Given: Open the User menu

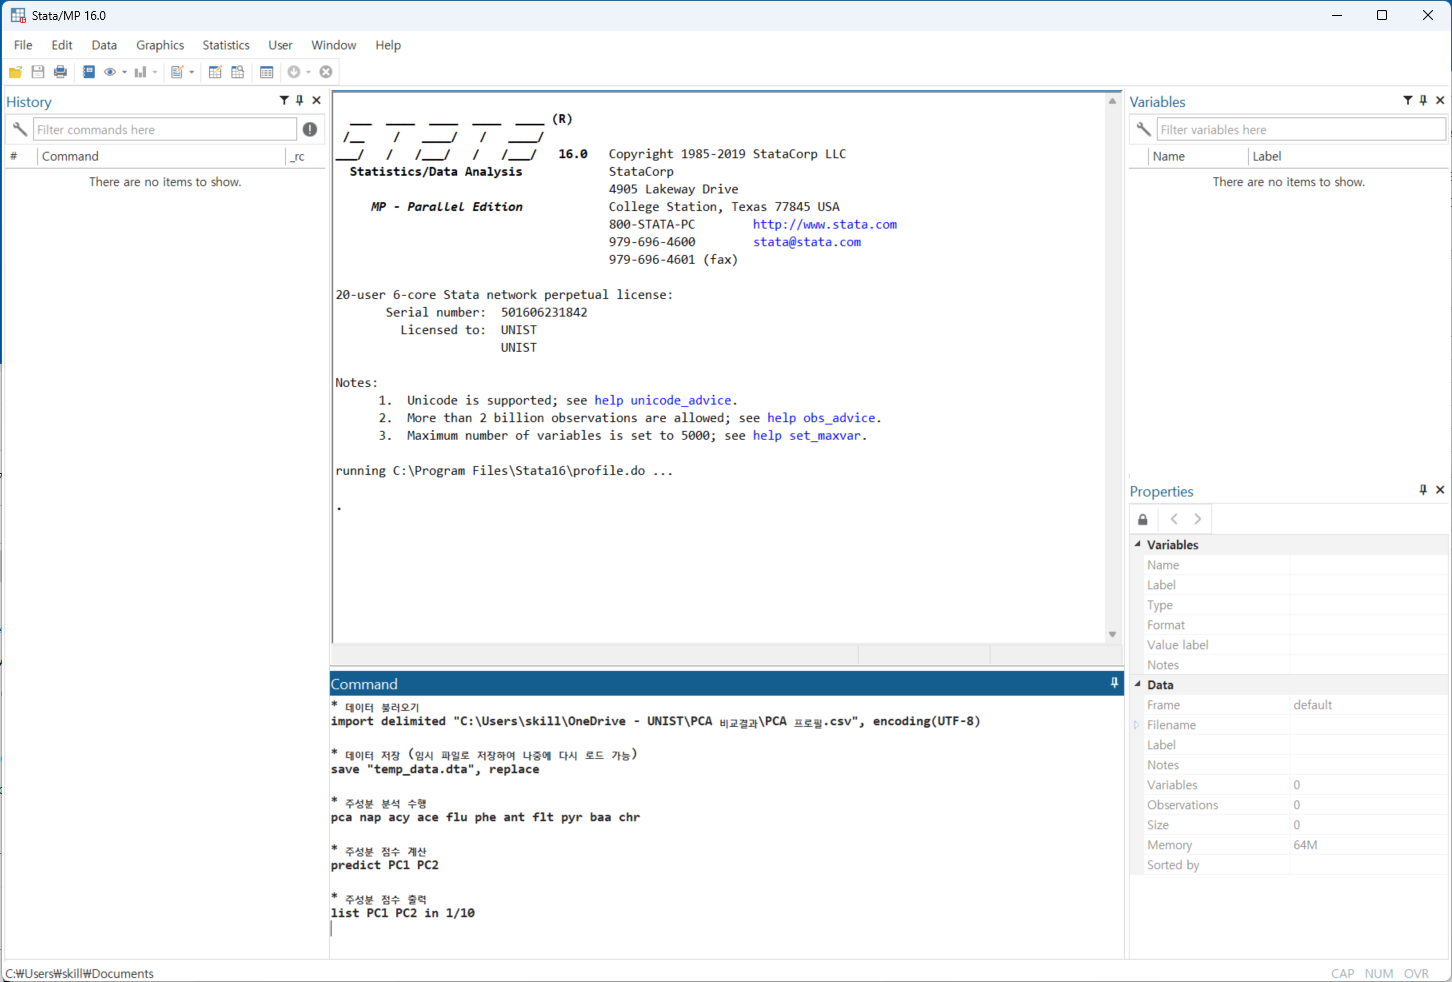Looking at the screenshot, I should tap(280, 45).
